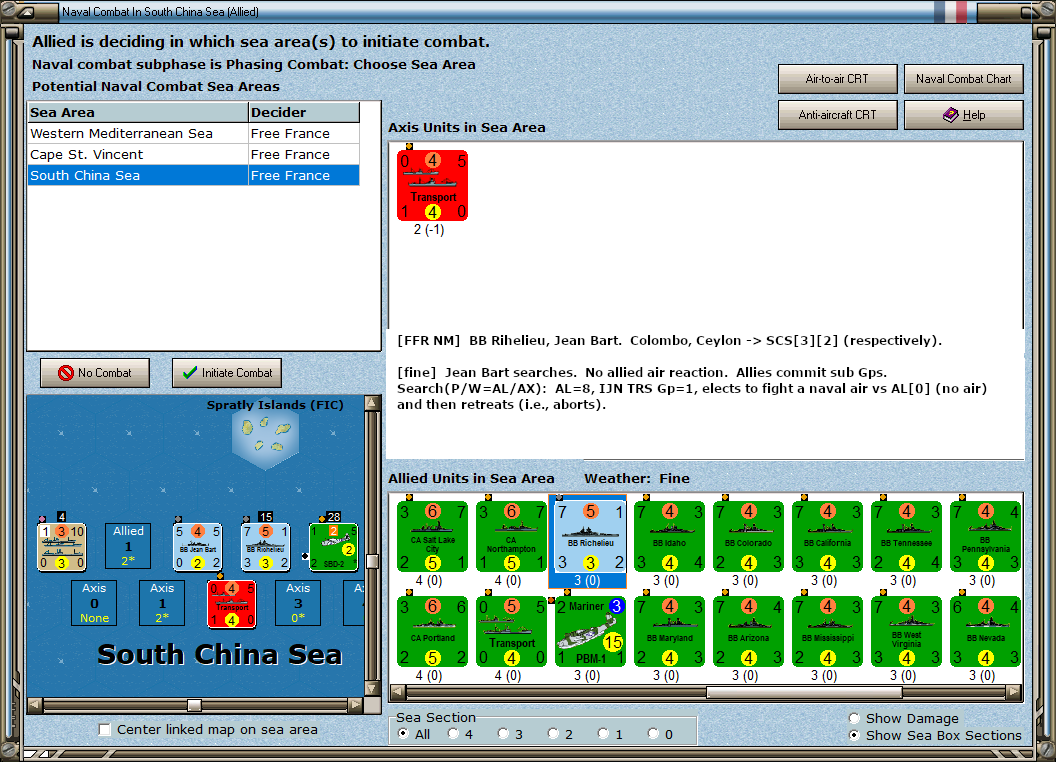Image resolution: width=1056 pixels, height=762 pixels.
Task: Click the No Combat button
Action: [x=95, y=373]
